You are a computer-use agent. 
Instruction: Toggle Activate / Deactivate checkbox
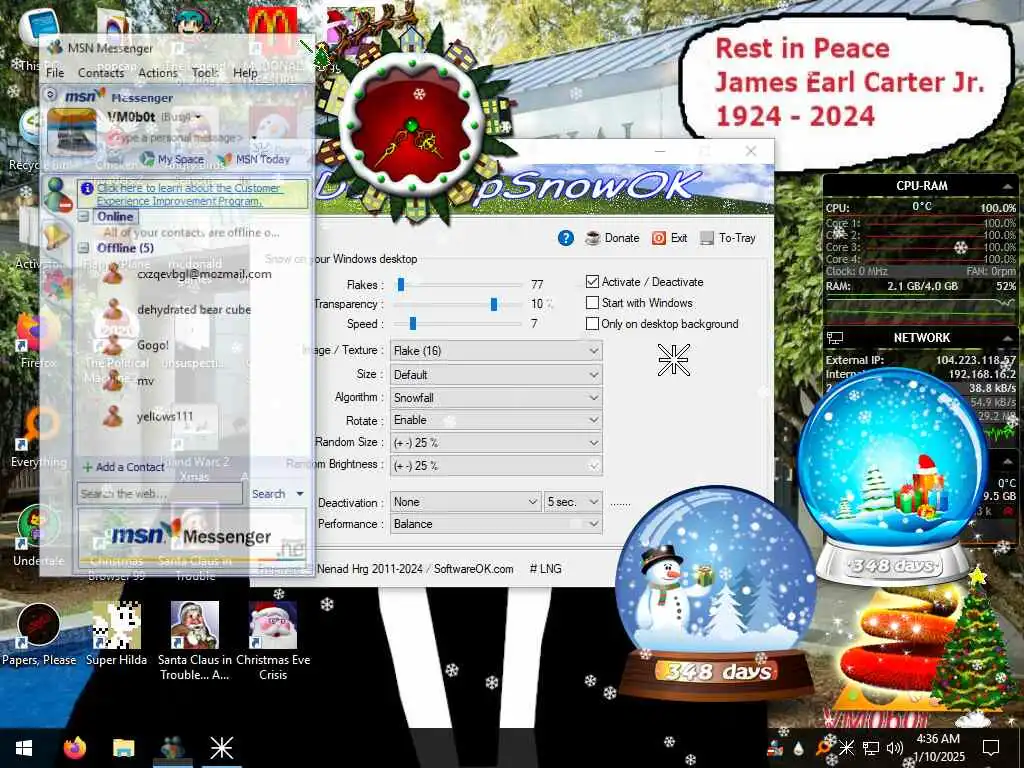tap(592, 281)
